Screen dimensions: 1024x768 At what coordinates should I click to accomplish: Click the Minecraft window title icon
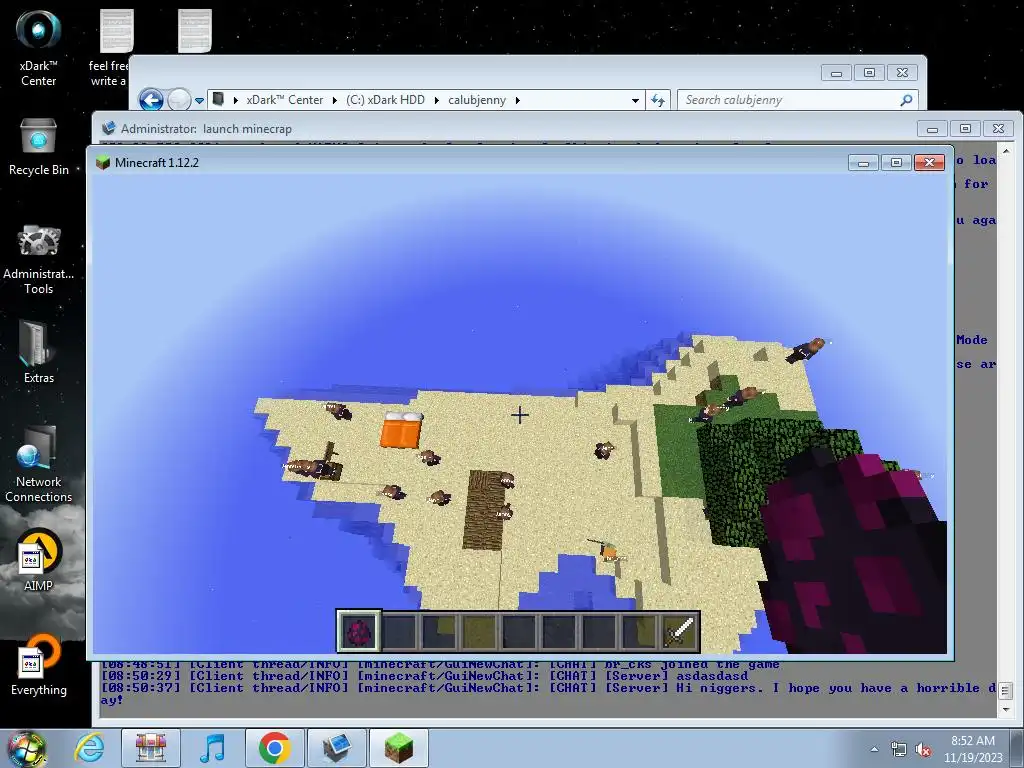[103, 163]
